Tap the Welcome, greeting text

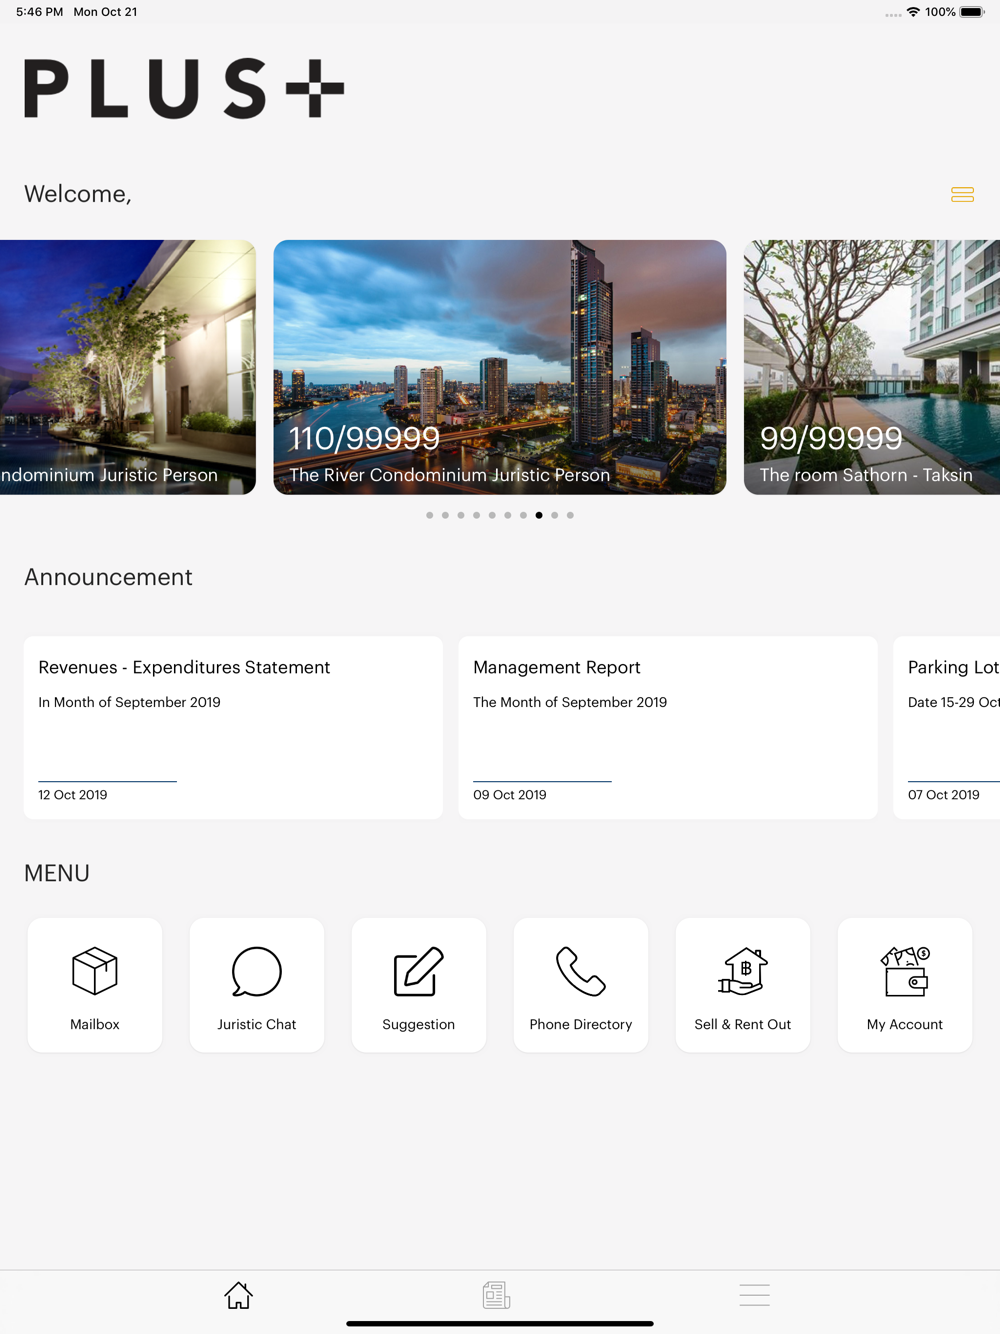click(78, 194)
